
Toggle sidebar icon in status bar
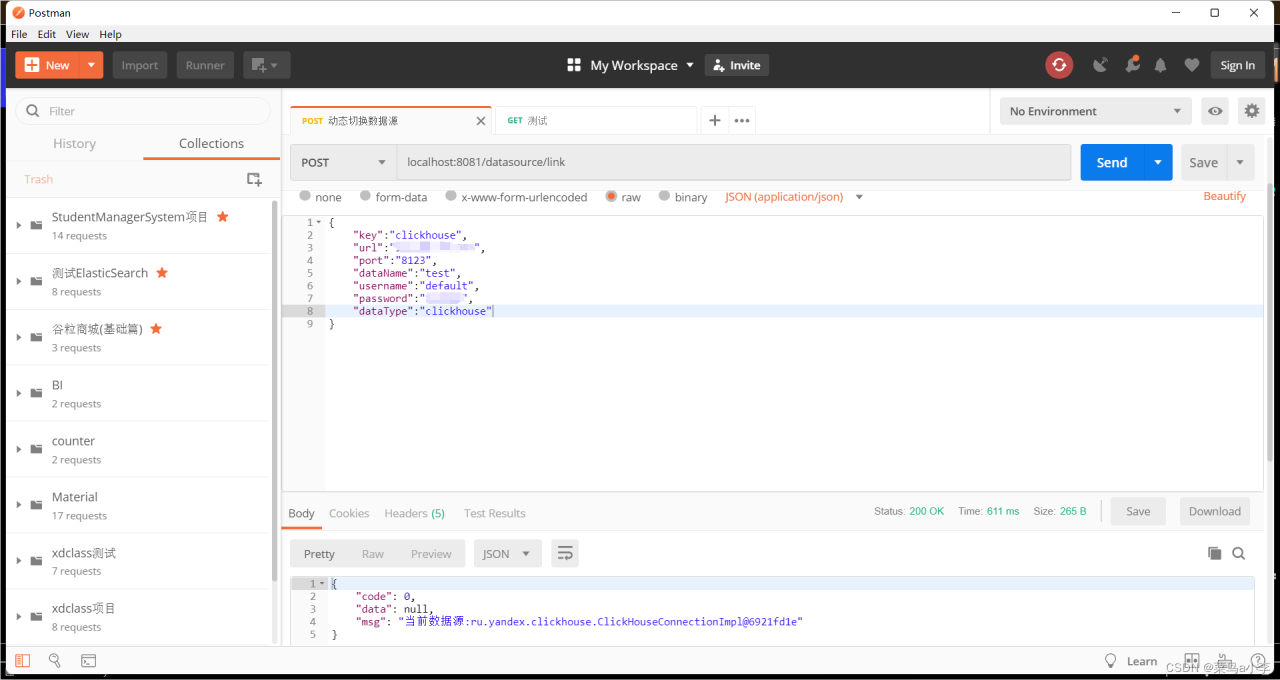coord(22,661)
